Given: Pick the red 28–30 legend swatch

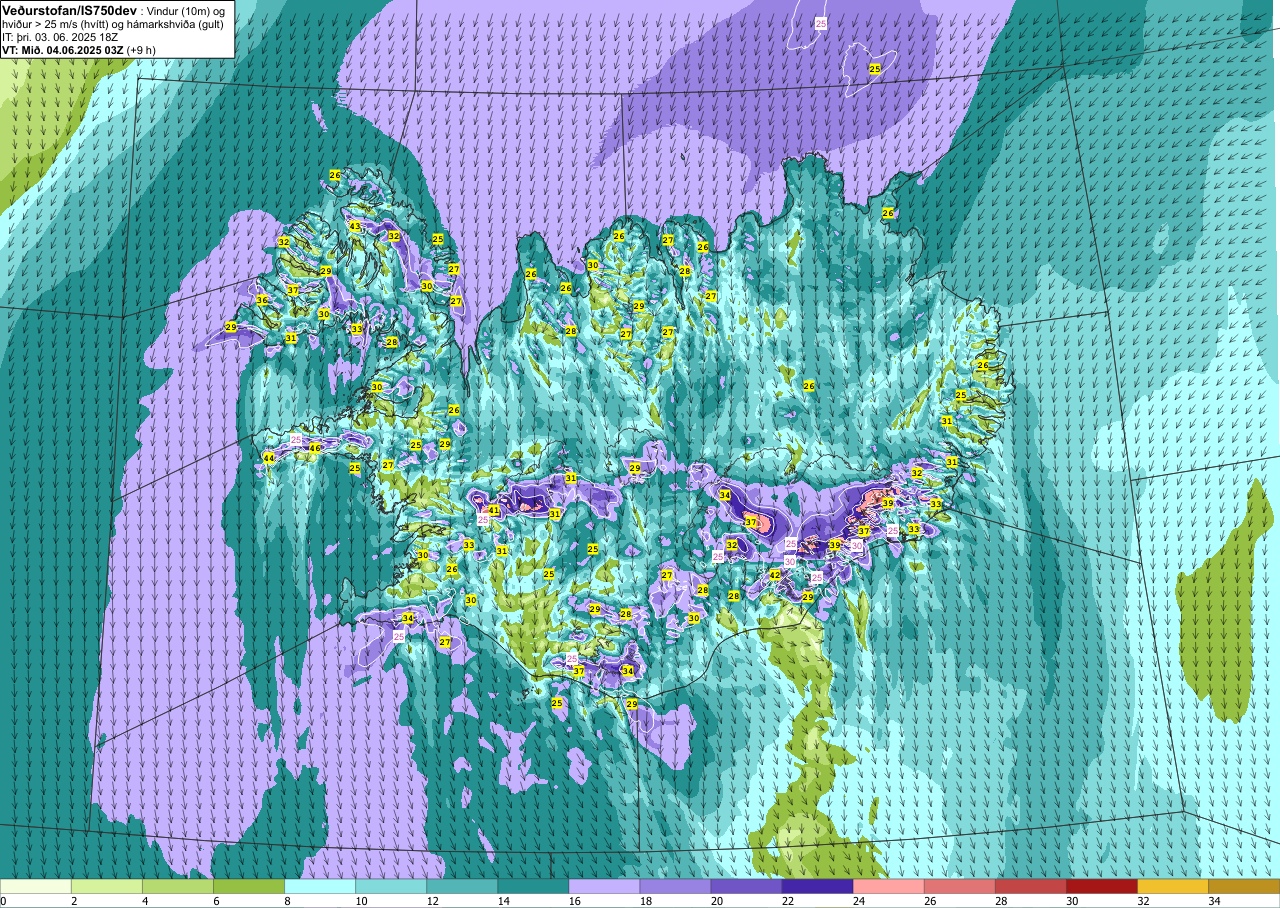Looking at the screenshot, I should [x=1030, y=886].
